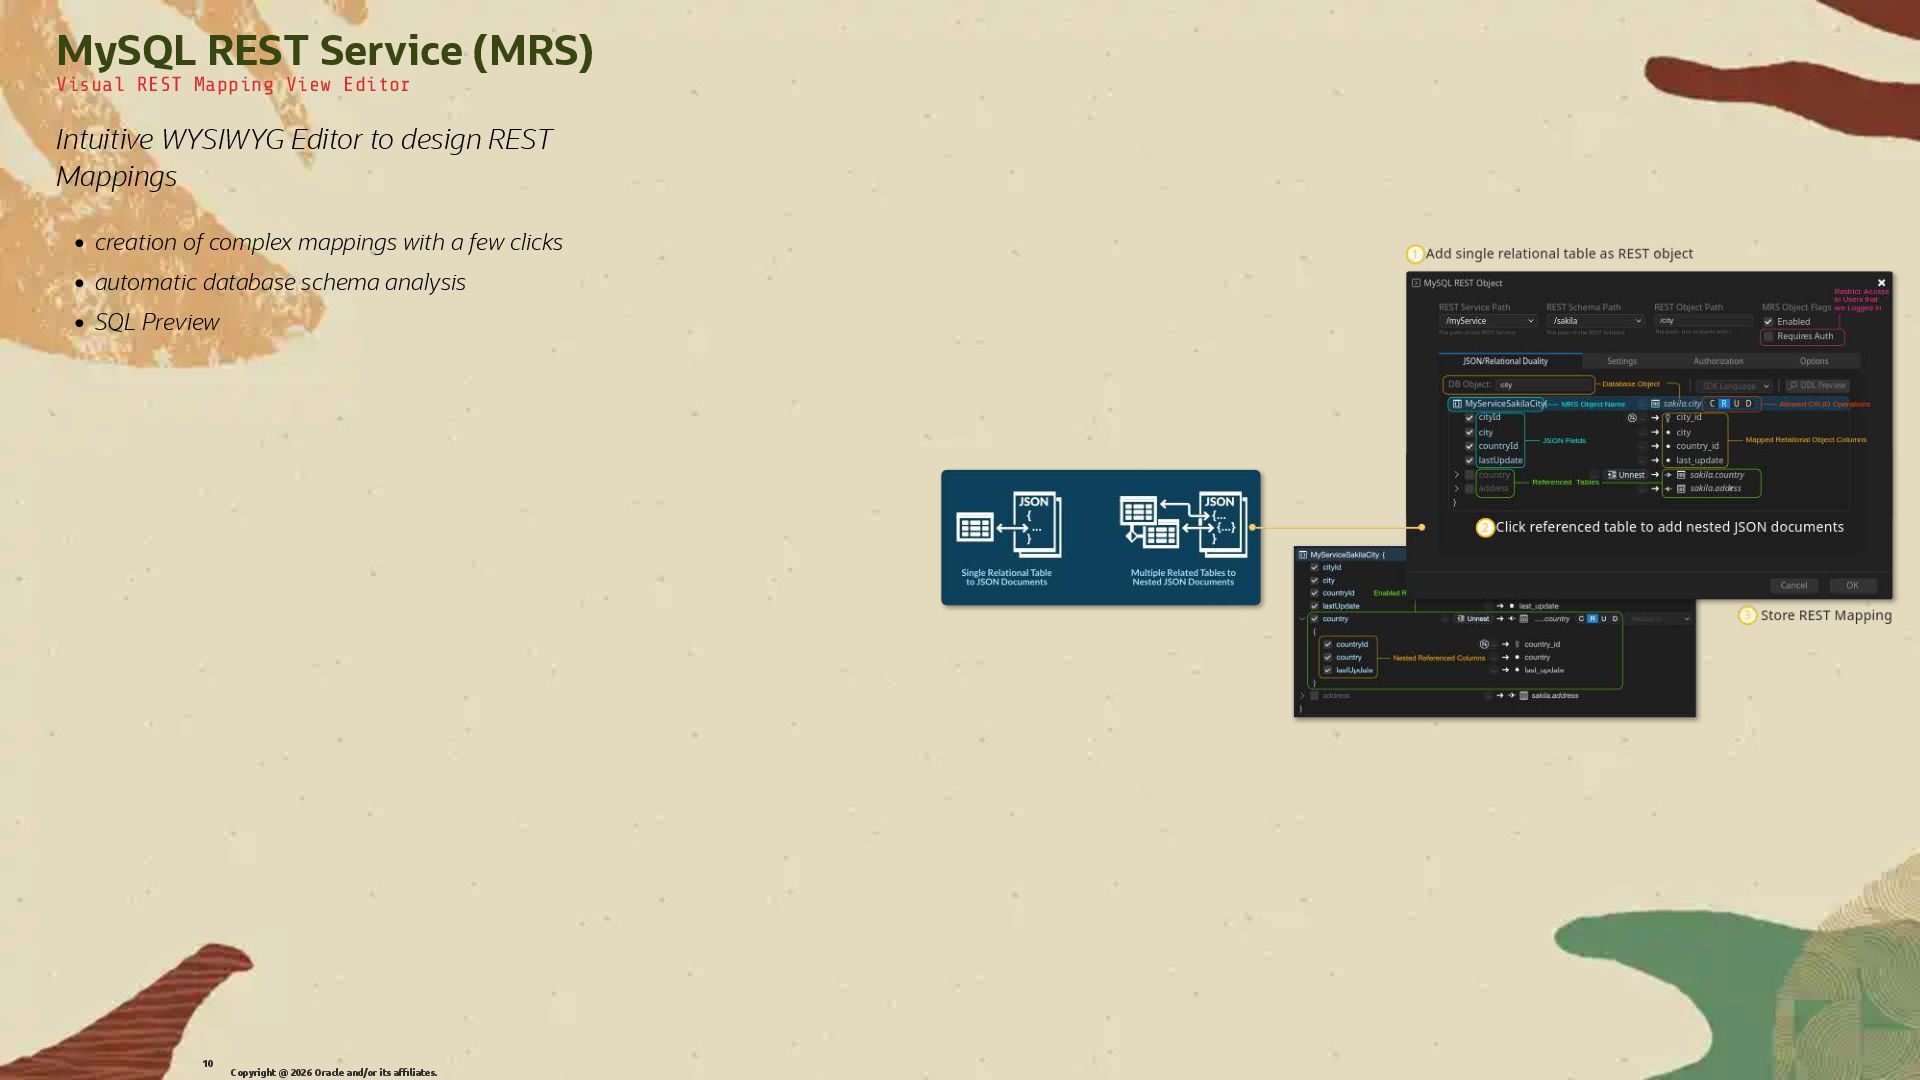Click the Multiple Related Tables to Nested JSON icon

point(1183,524)
